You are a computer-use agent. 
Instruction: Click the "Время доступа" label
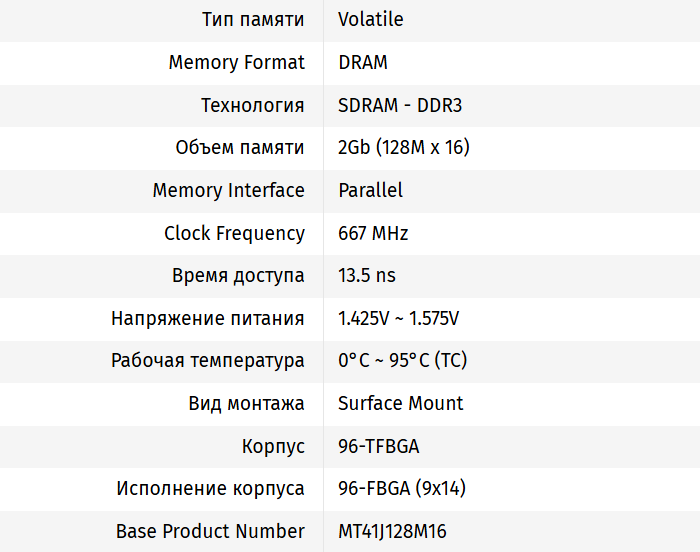[x=238, y=276]
